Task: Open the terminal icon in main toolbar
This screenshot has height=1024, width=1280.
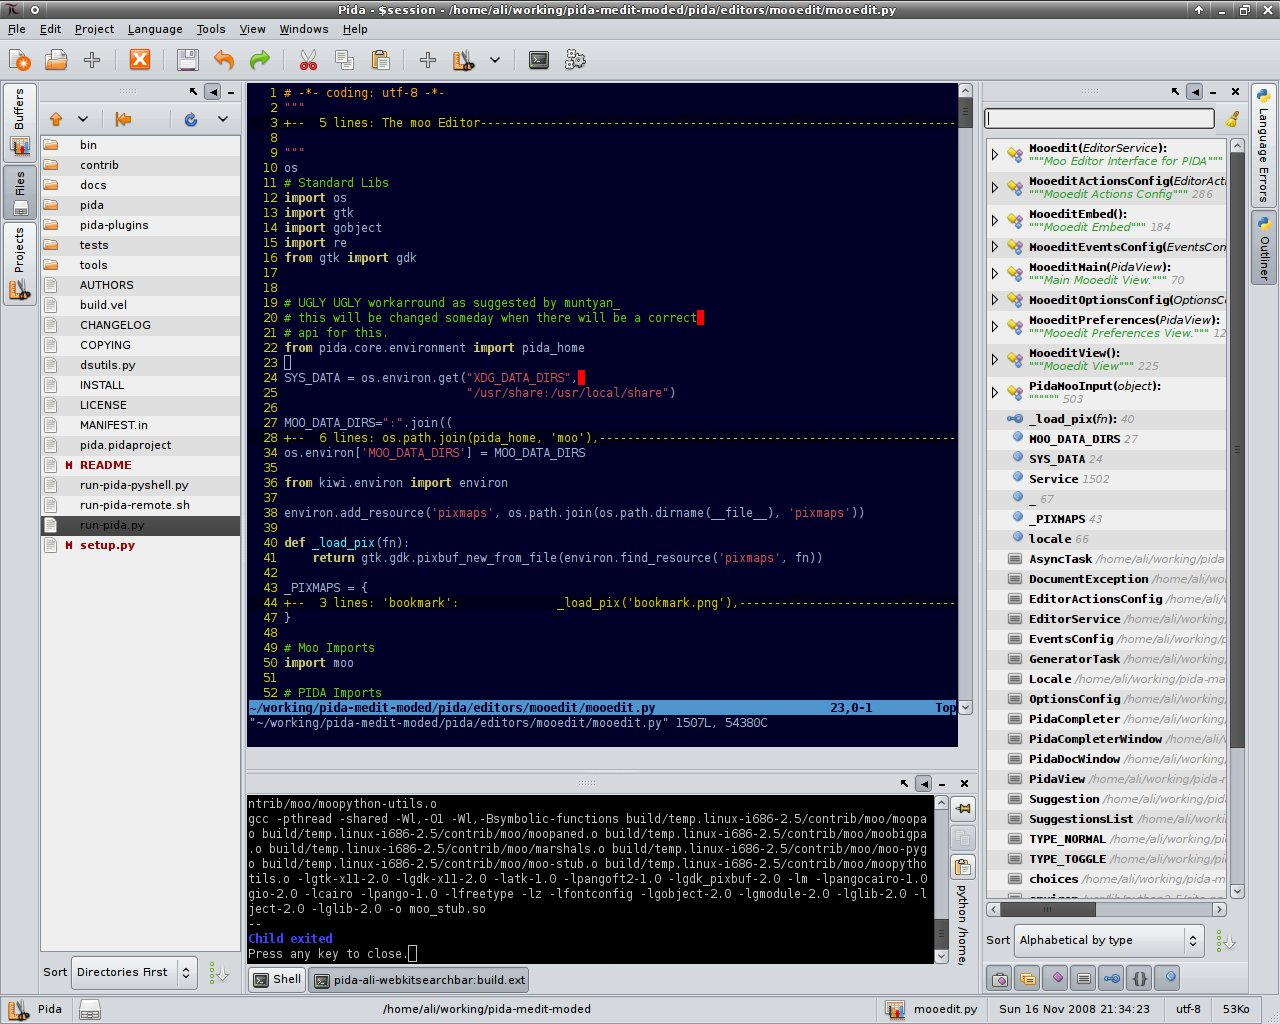Action: [x=539, y=60]
